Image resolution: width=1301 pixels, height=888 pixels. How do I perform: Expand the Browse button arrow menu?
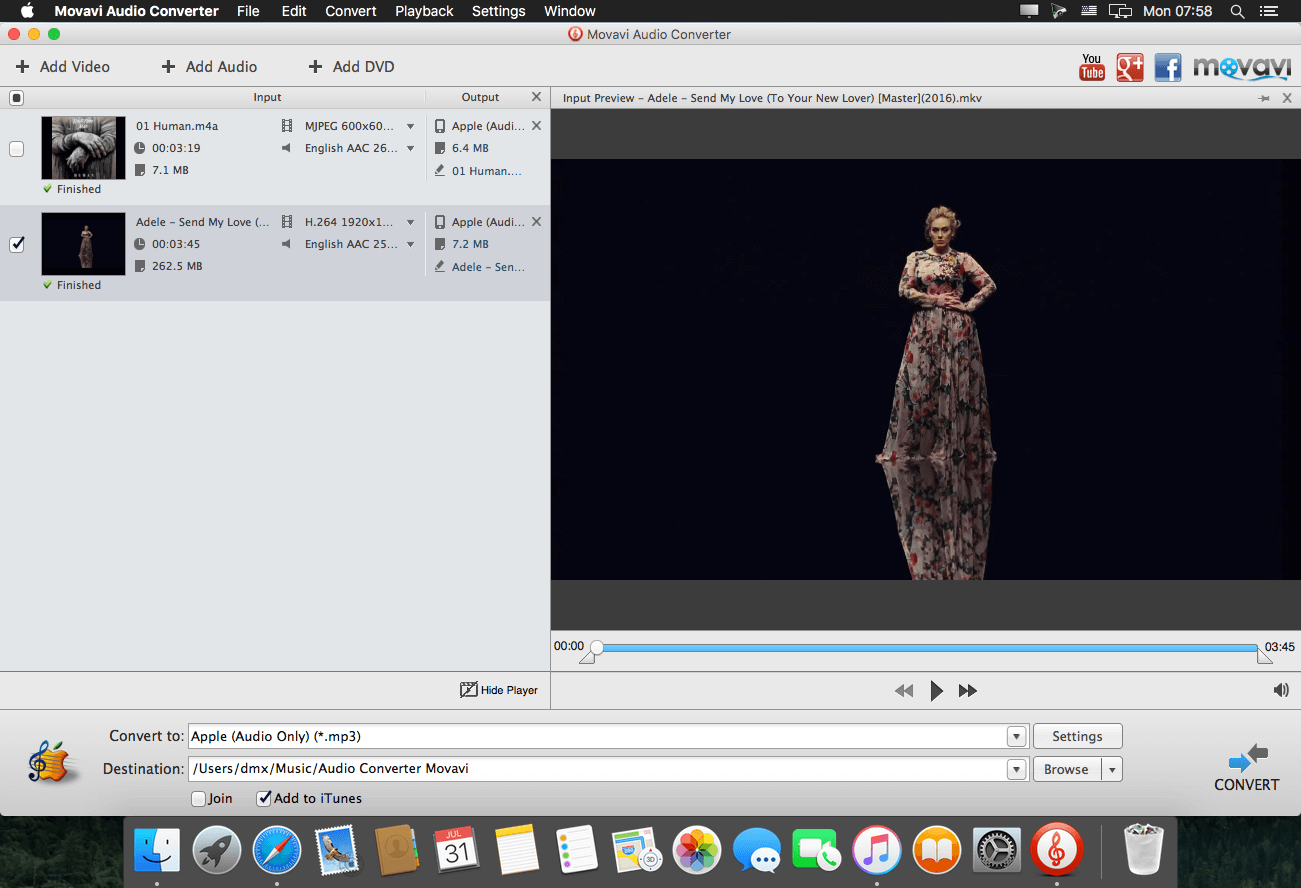(x=1112, y=769)
